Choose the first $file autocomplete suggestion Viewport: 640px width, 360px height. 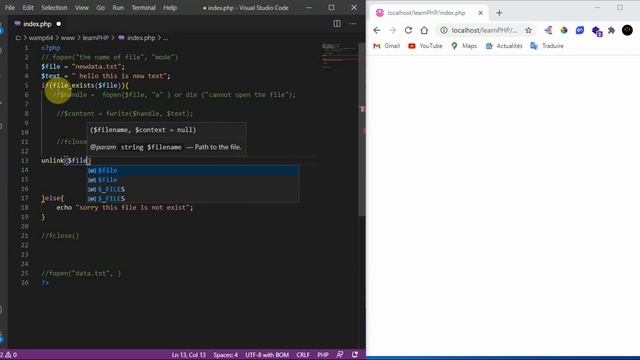pos(193,170)
